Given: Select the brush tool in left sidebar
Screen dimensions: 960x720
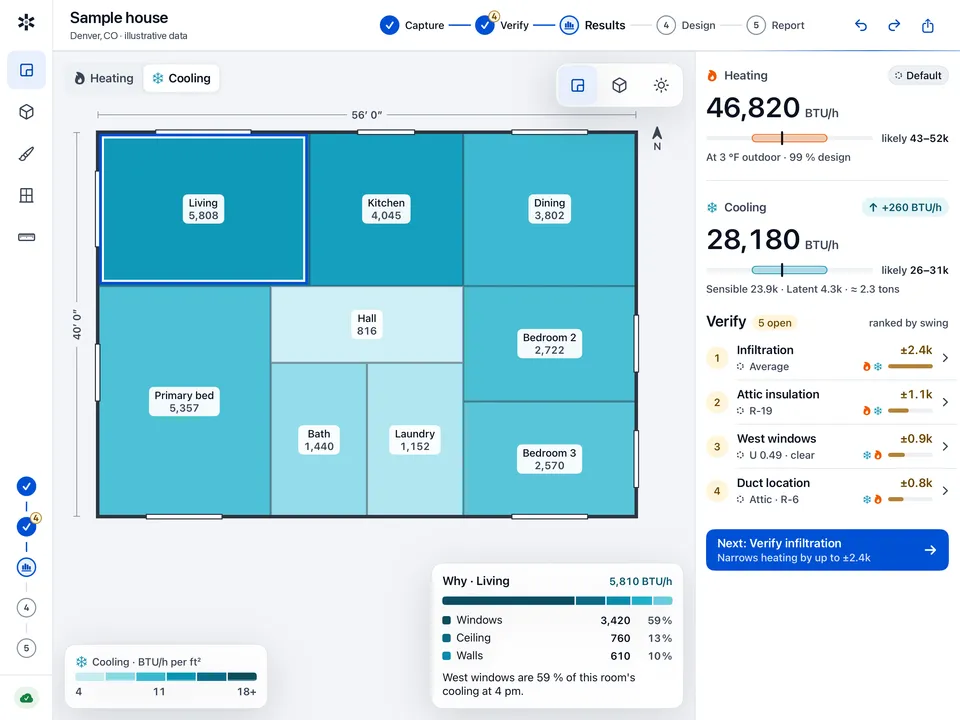Looking at the screenshot, I should (26, 154).
